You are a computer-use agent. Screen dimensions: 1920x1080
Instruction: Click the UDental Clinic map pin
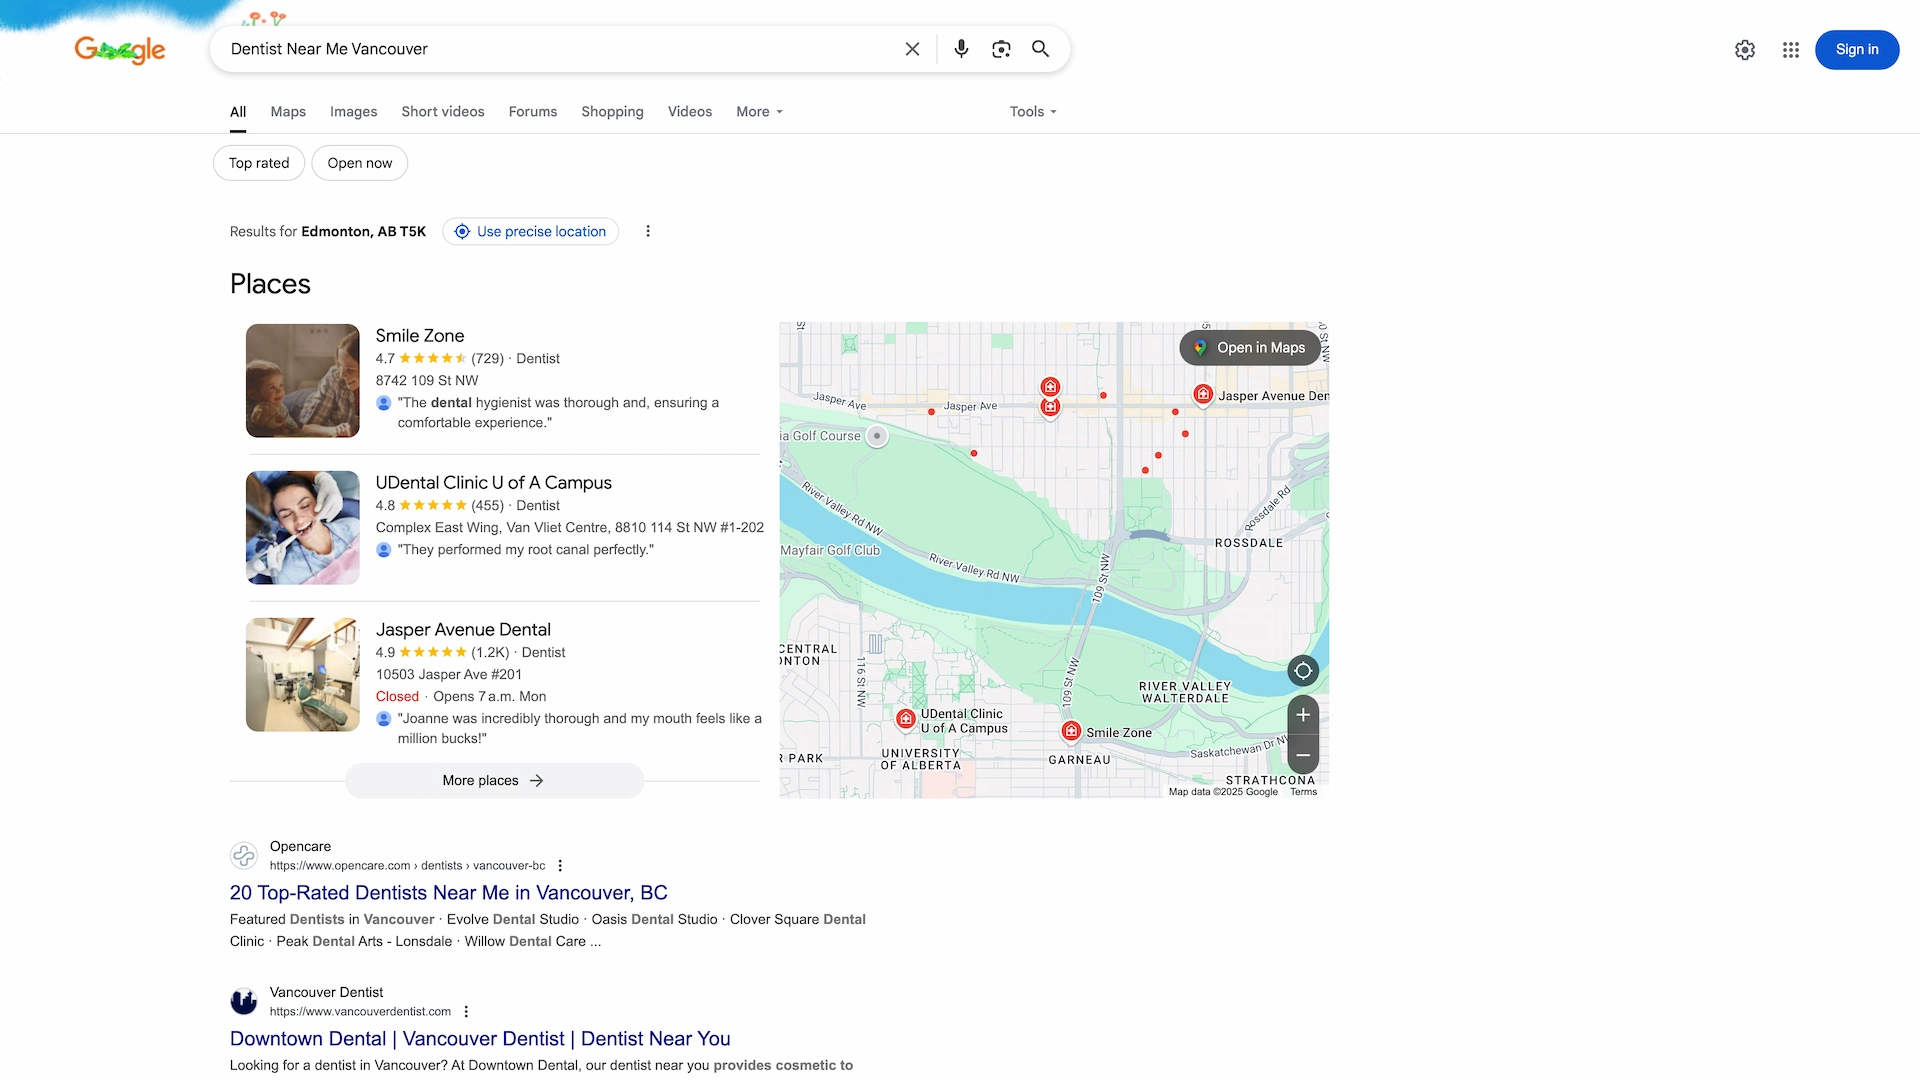click(x=906, y=719)
